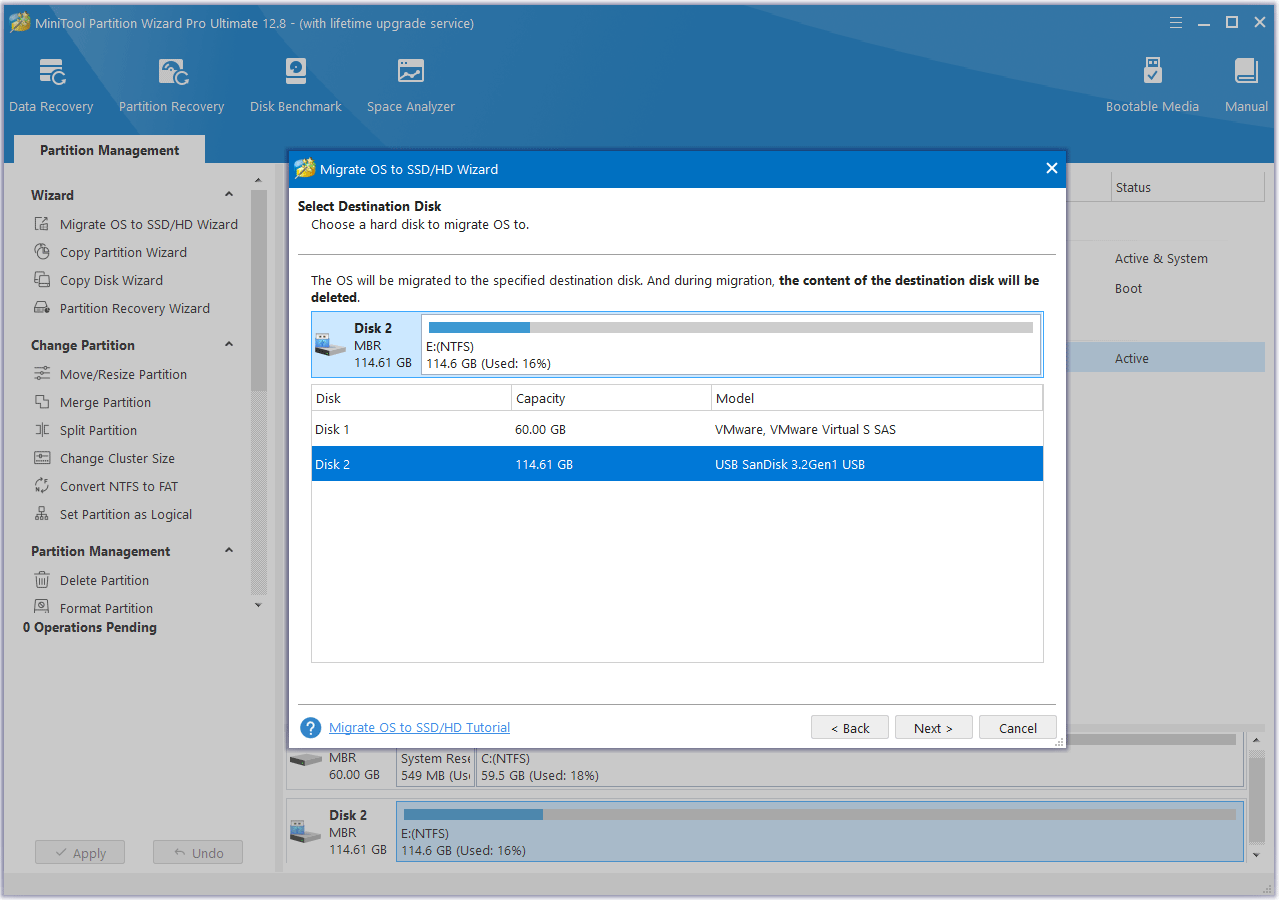Sort disk list by Capacity column
Screen dimensions: 1280x900
tap(610, 398)
